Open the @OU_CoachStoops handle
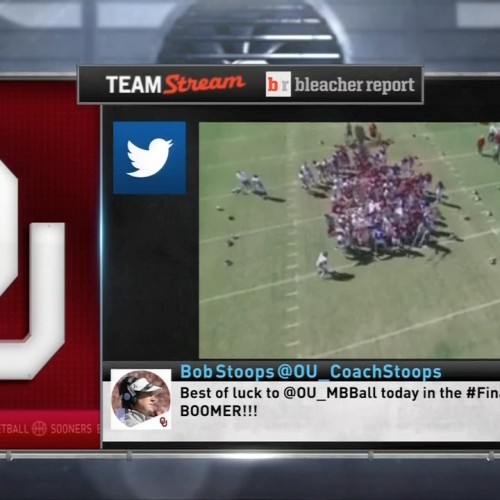The height and width of the screenshot is (500, 500). tap(359, 372)
